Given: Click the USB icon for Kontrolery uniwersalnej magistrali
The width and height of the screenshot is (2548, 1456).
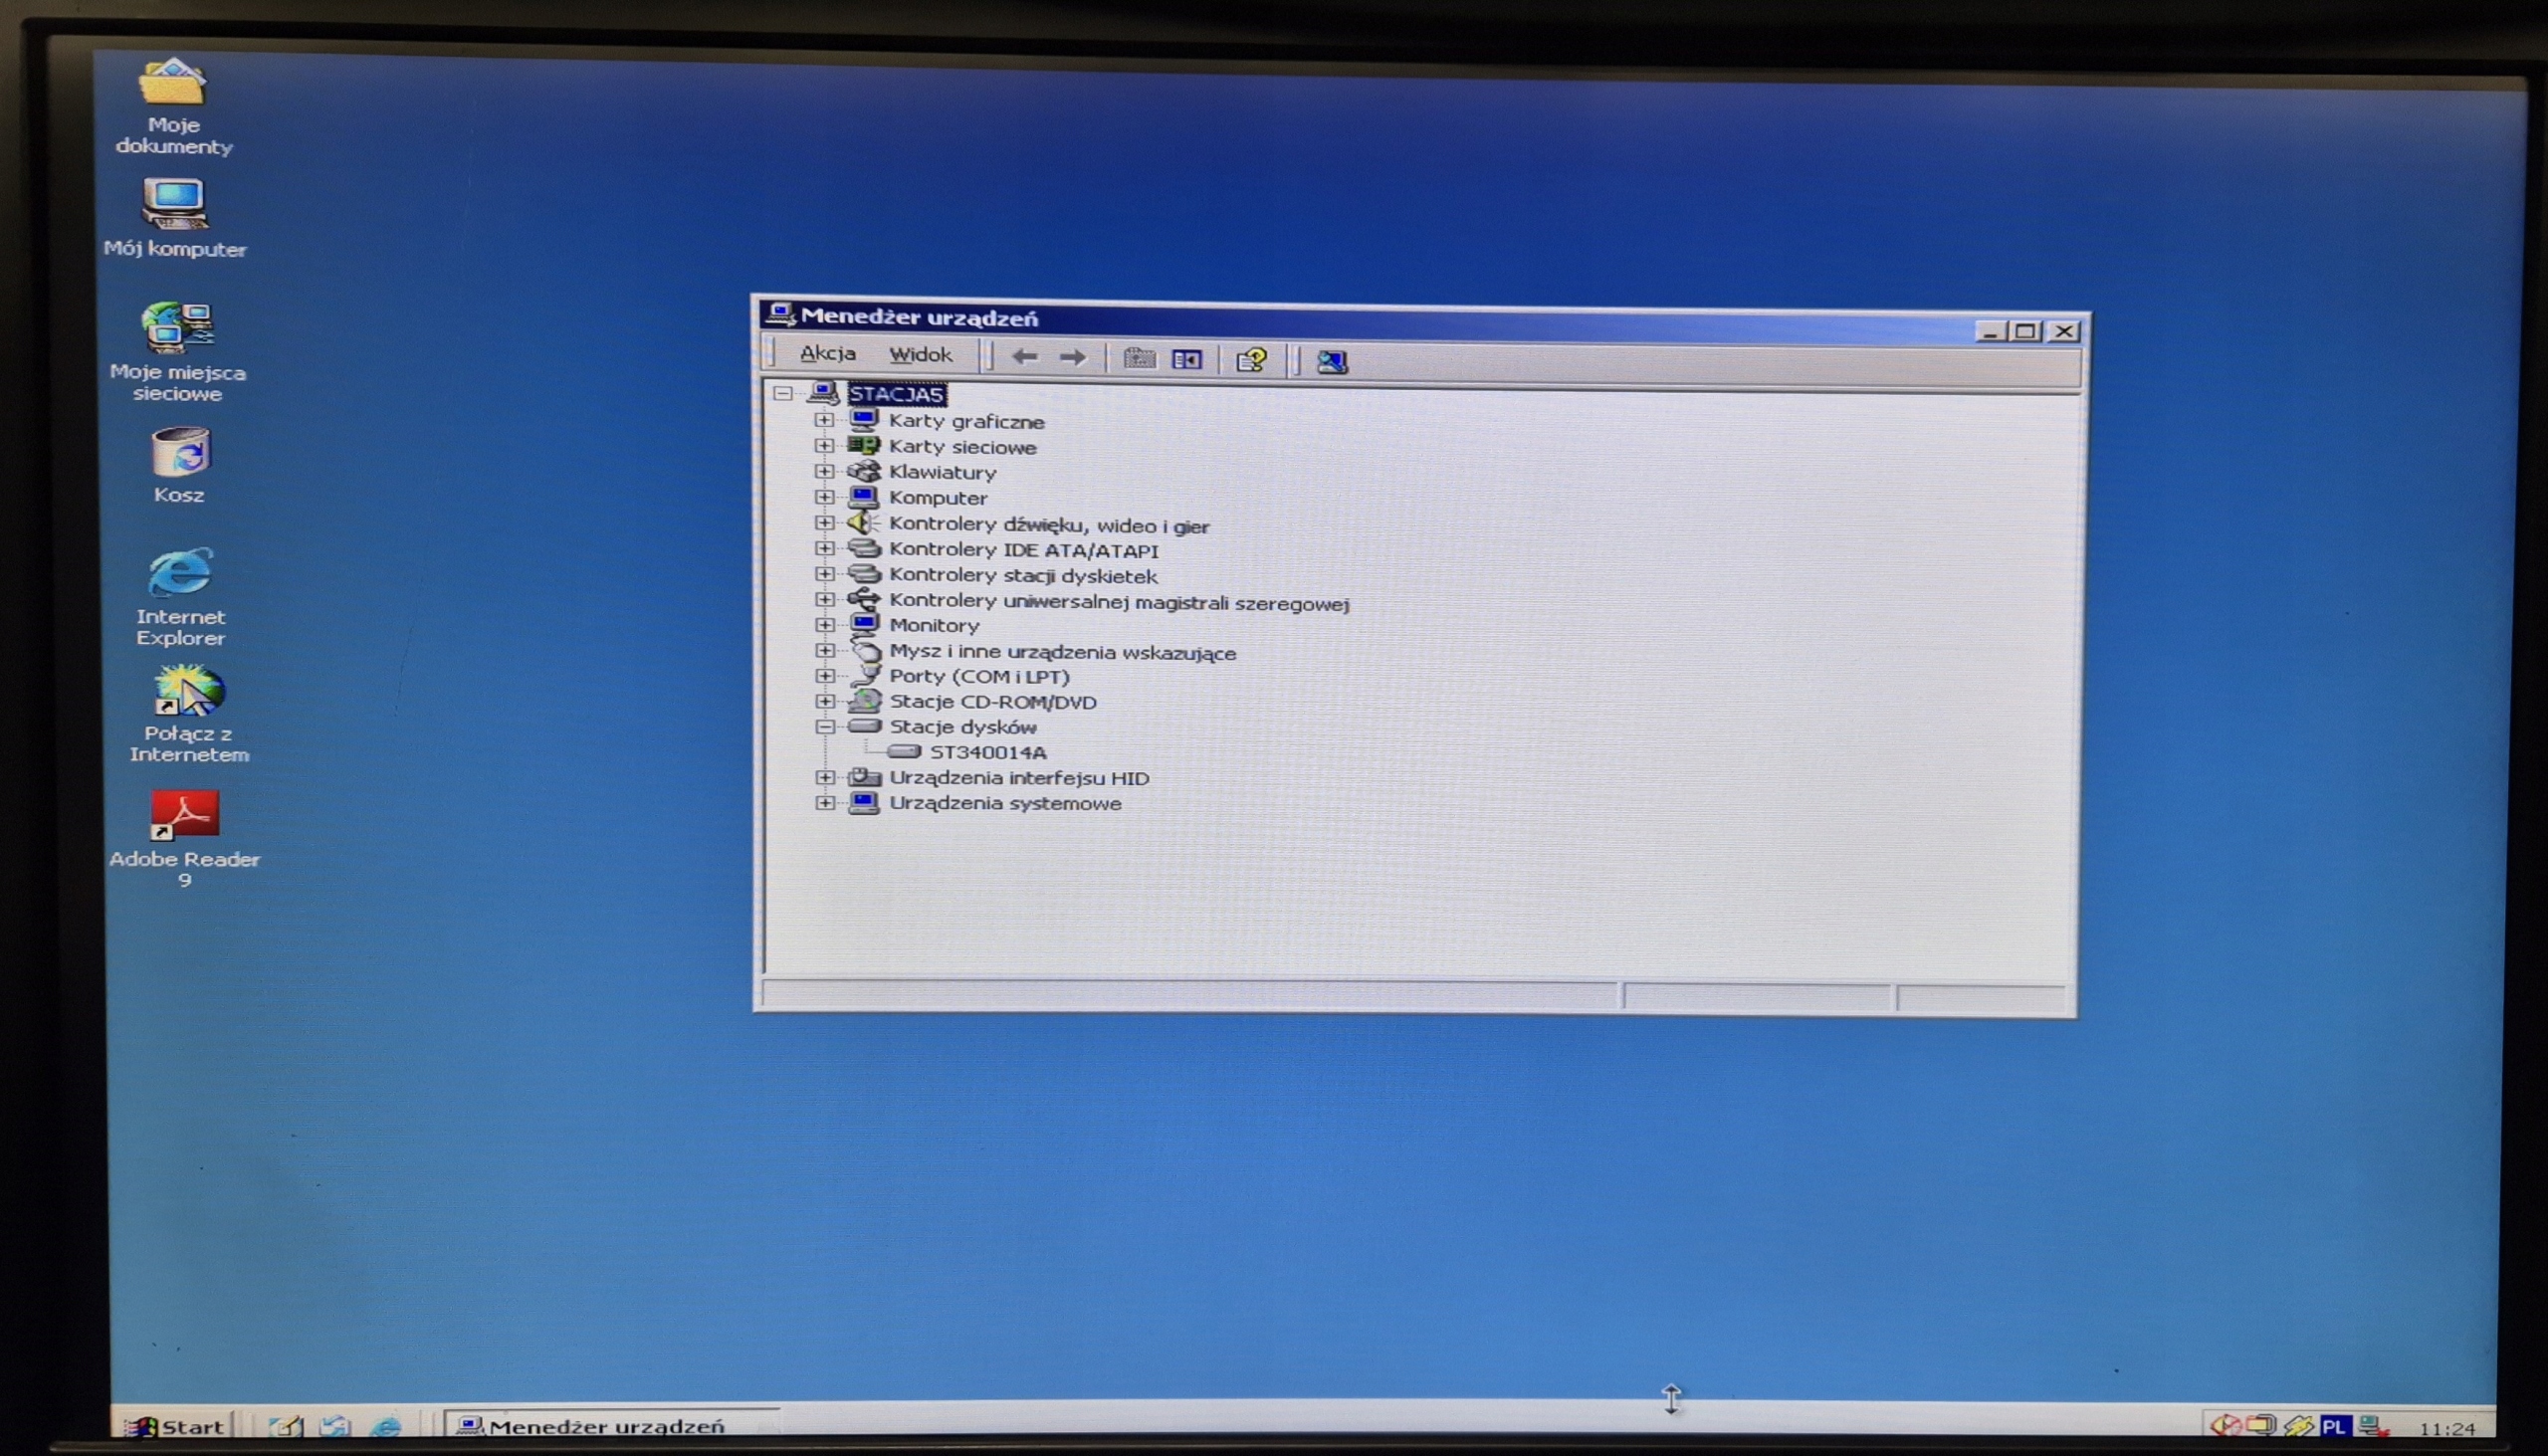Looking at the screenshot, I should tap(863, 599).
